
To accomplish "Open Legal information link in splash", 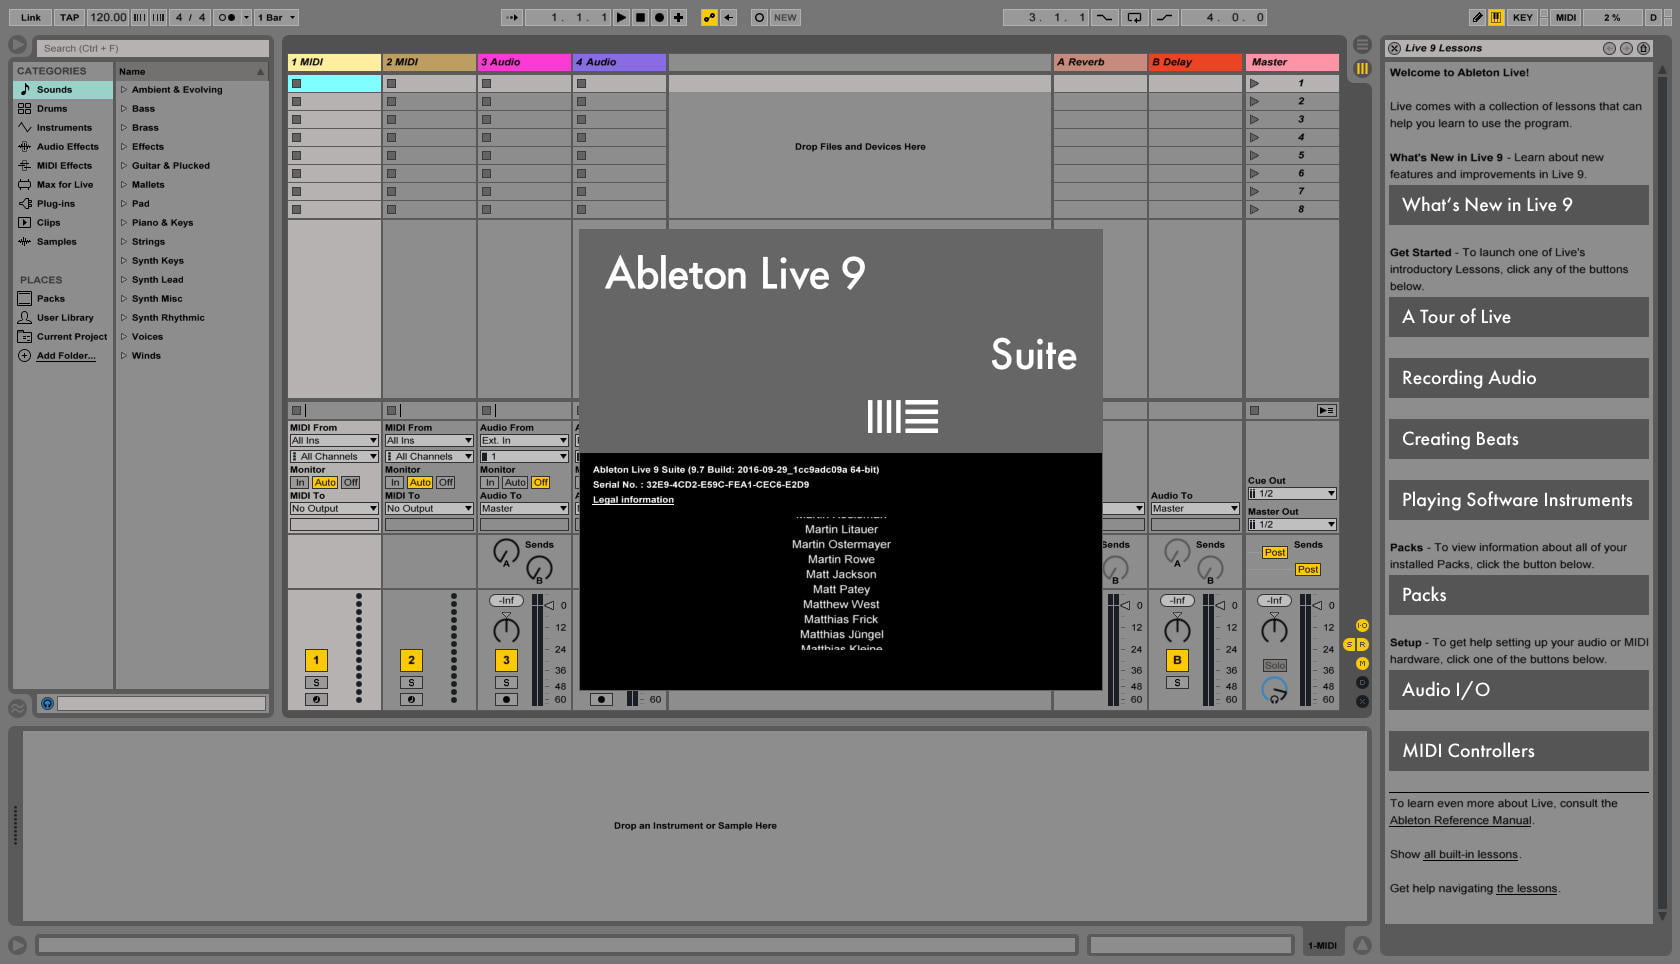I will click(633, 500).
